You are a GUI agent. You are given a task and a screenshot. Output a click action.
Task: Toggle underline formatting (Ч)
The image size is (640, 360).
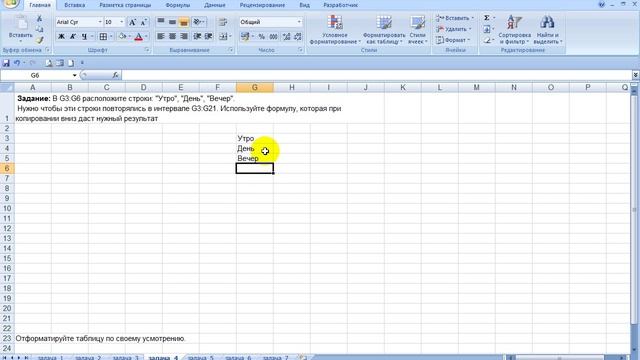click(84, 37)
